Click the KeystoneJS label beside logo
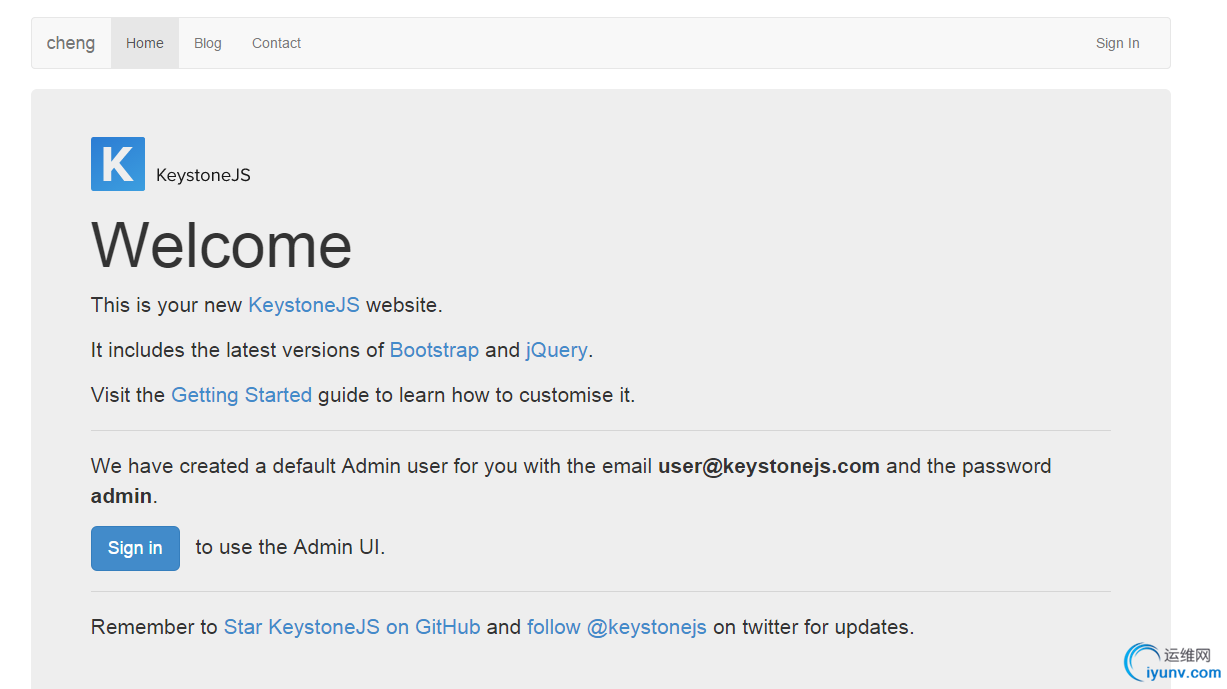The height and width of the screenshot is (689, 1227). coord(203,176)
